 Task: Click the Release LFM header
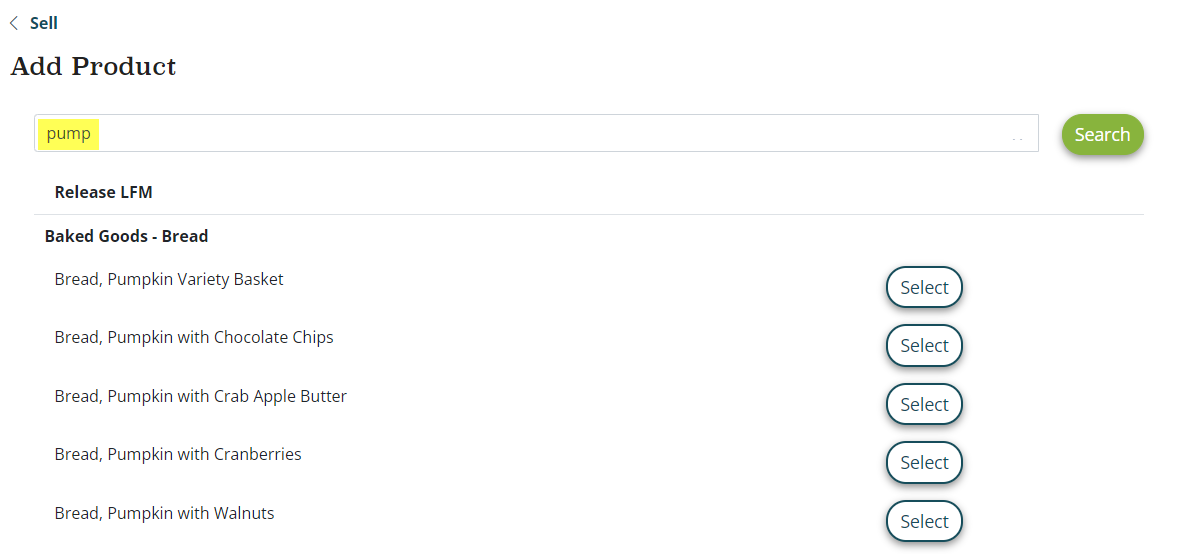(103, 192)
